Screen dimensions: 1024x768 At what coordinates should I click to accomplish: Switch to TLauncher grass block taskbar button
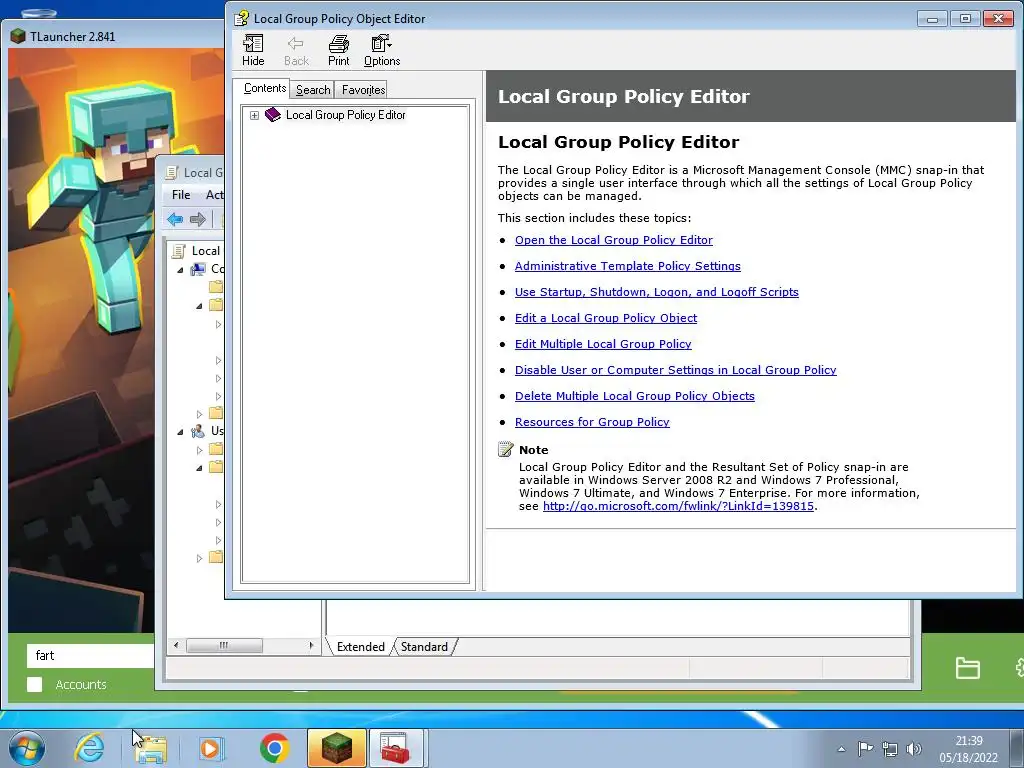[336, 748]
